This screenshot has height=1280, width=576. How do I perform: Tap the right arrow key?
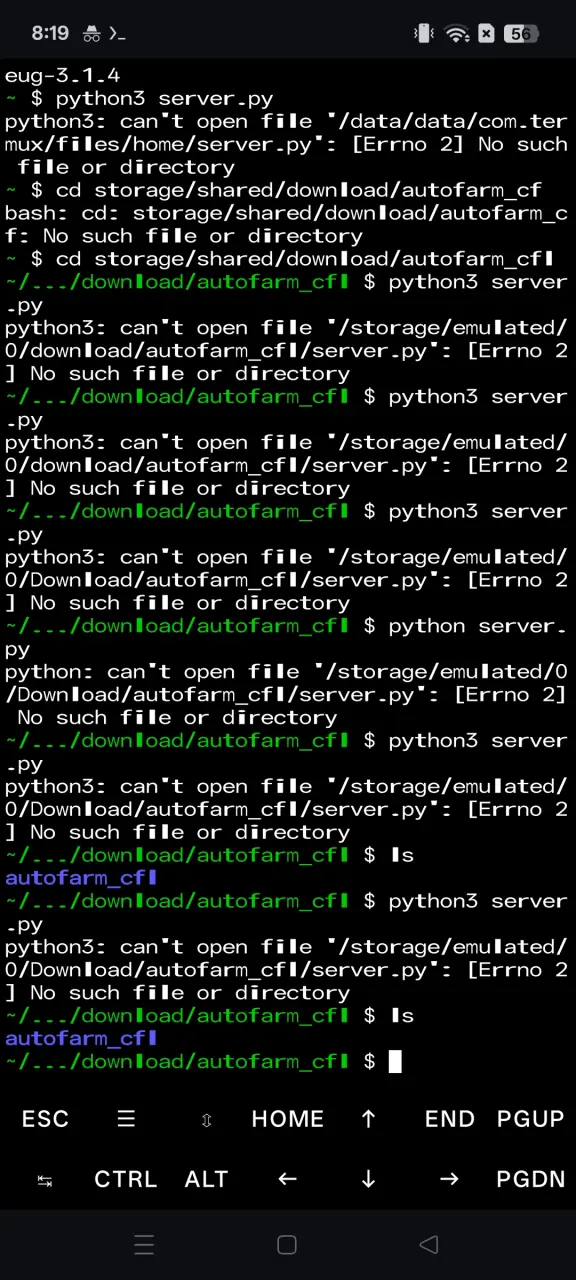450,1179
